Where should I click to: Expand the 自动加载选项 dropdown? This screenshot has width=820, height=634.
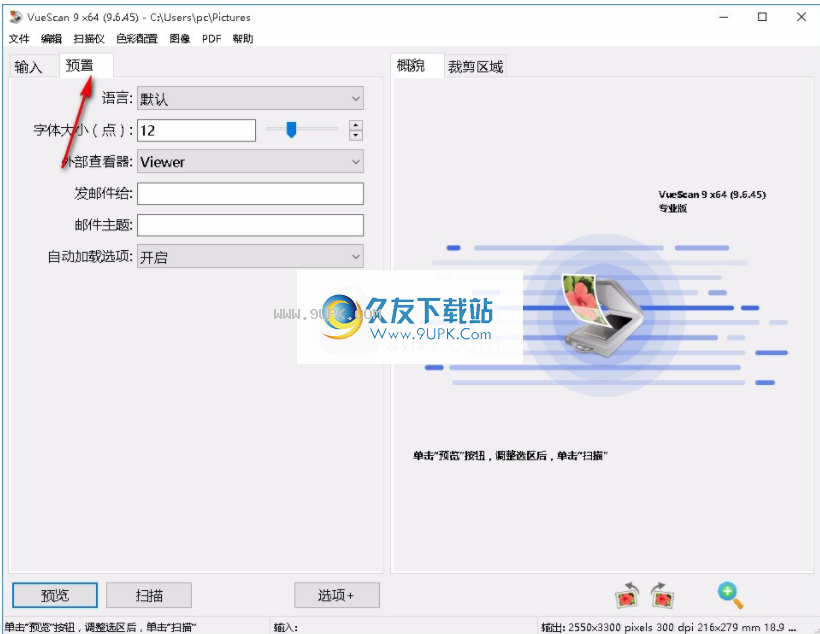click(250, 256)
